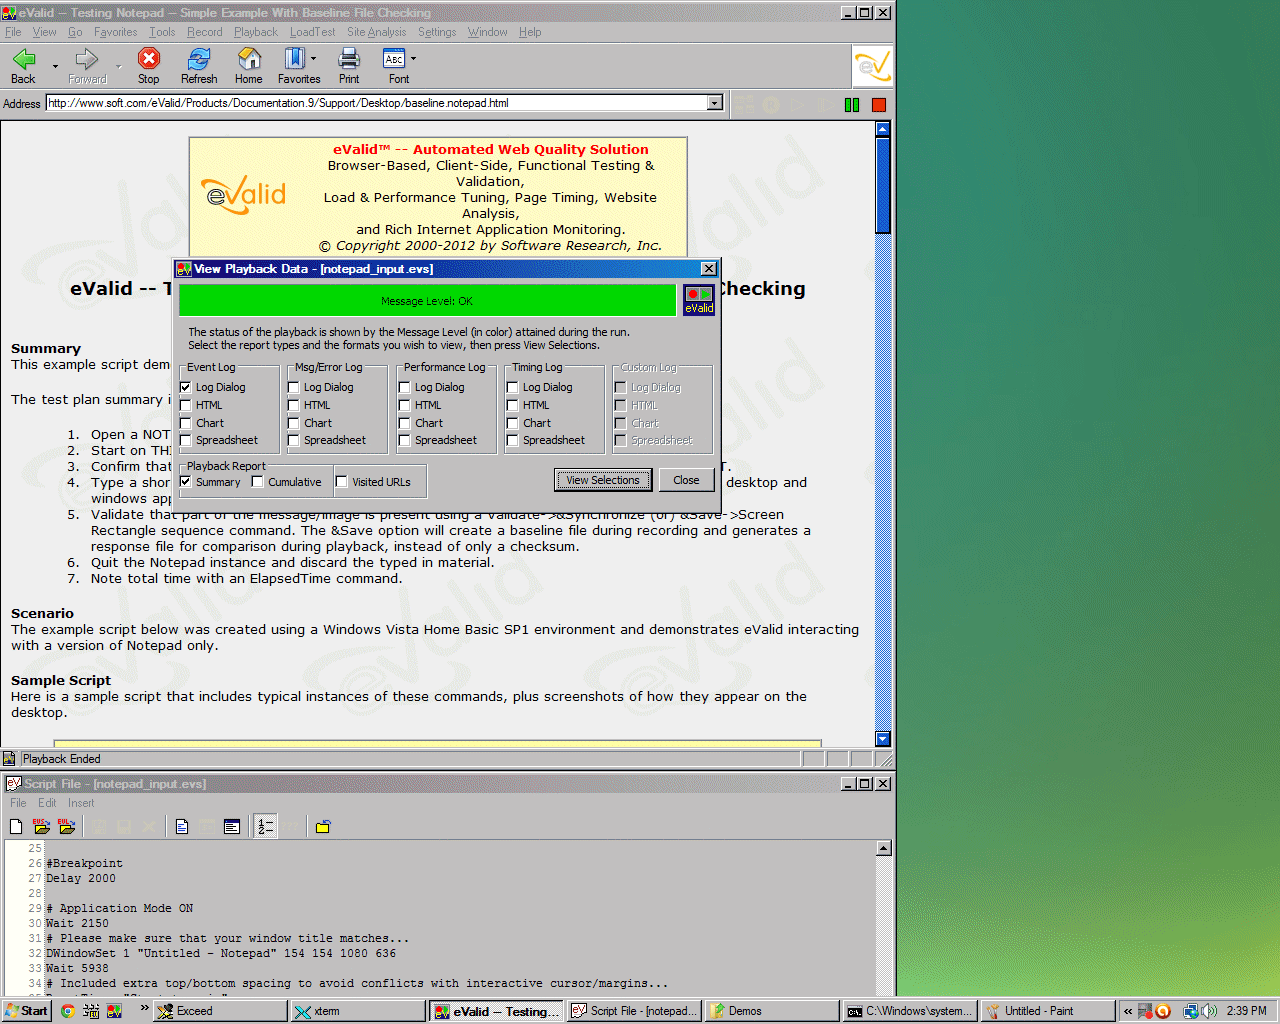
Task: Open Favorites from the toolbar
Action: point(294,59)
